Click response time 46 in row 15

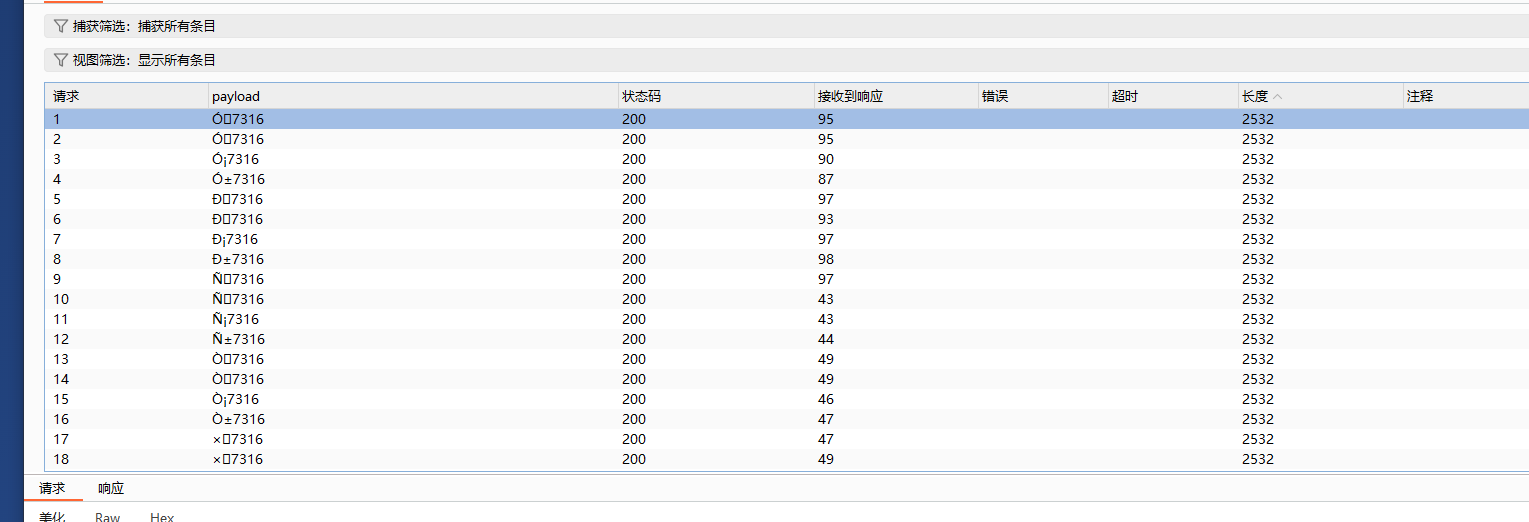[826, 399]
